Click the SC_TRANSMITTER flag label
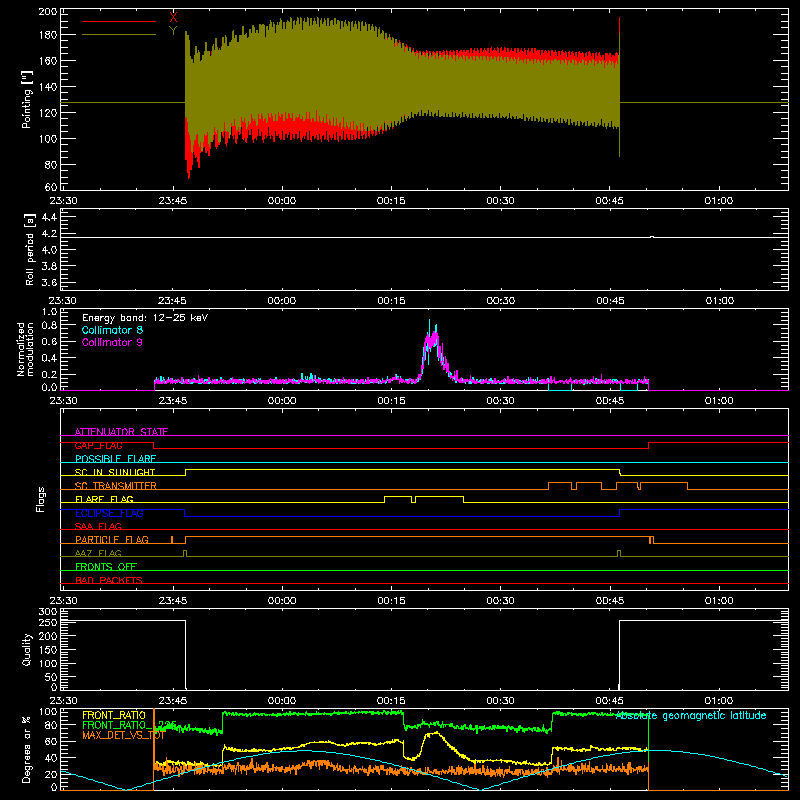 [x=116, y=486]
